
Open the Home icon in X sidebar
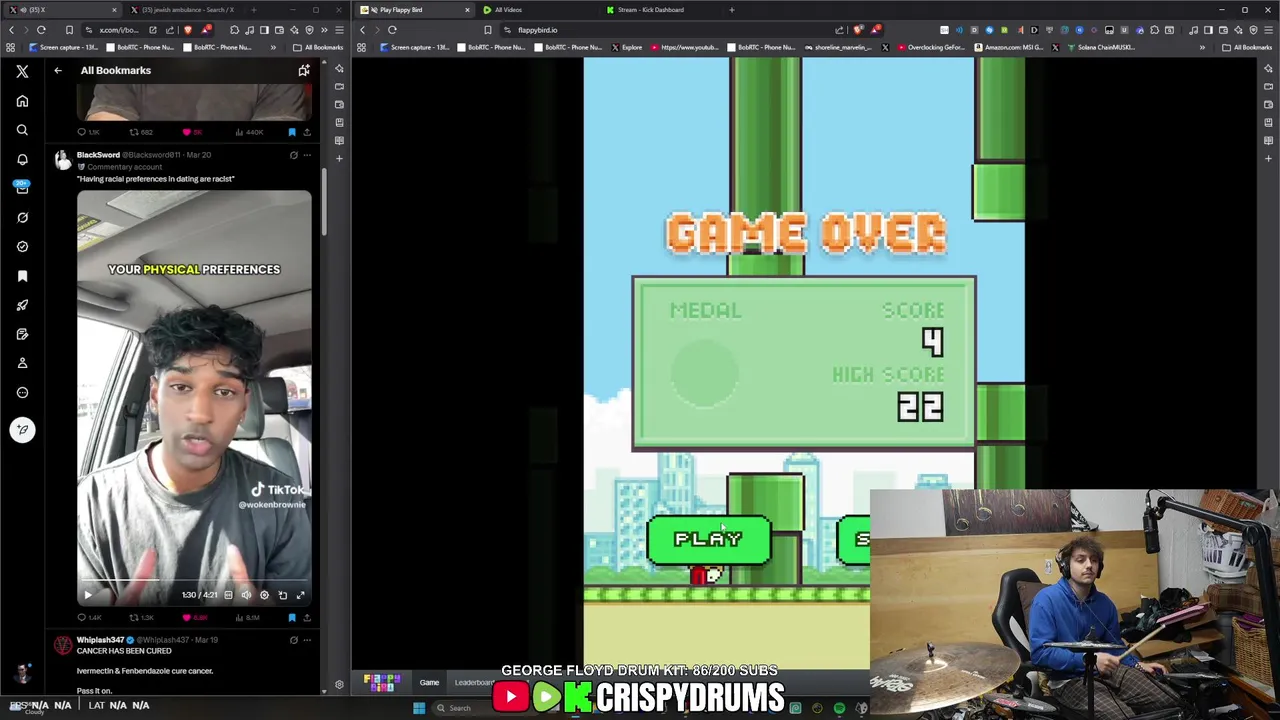[x=22, y=101]
